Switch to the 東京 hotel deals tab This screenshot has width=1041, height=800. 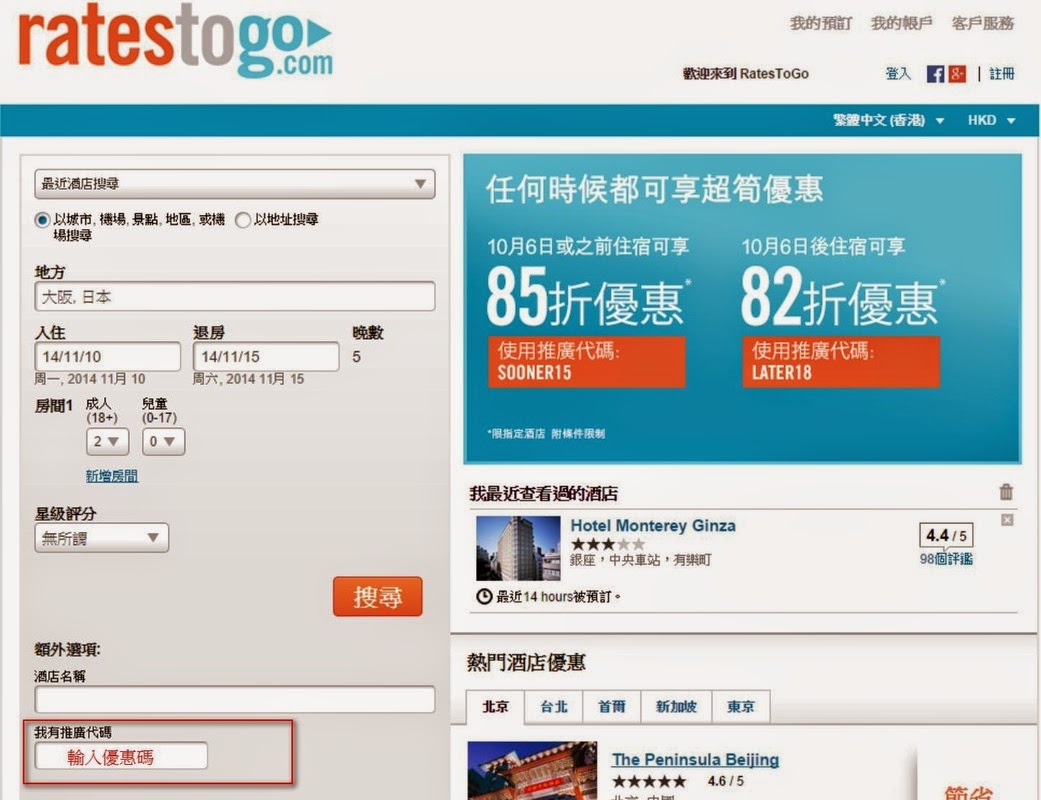click(x=741, y=706)
